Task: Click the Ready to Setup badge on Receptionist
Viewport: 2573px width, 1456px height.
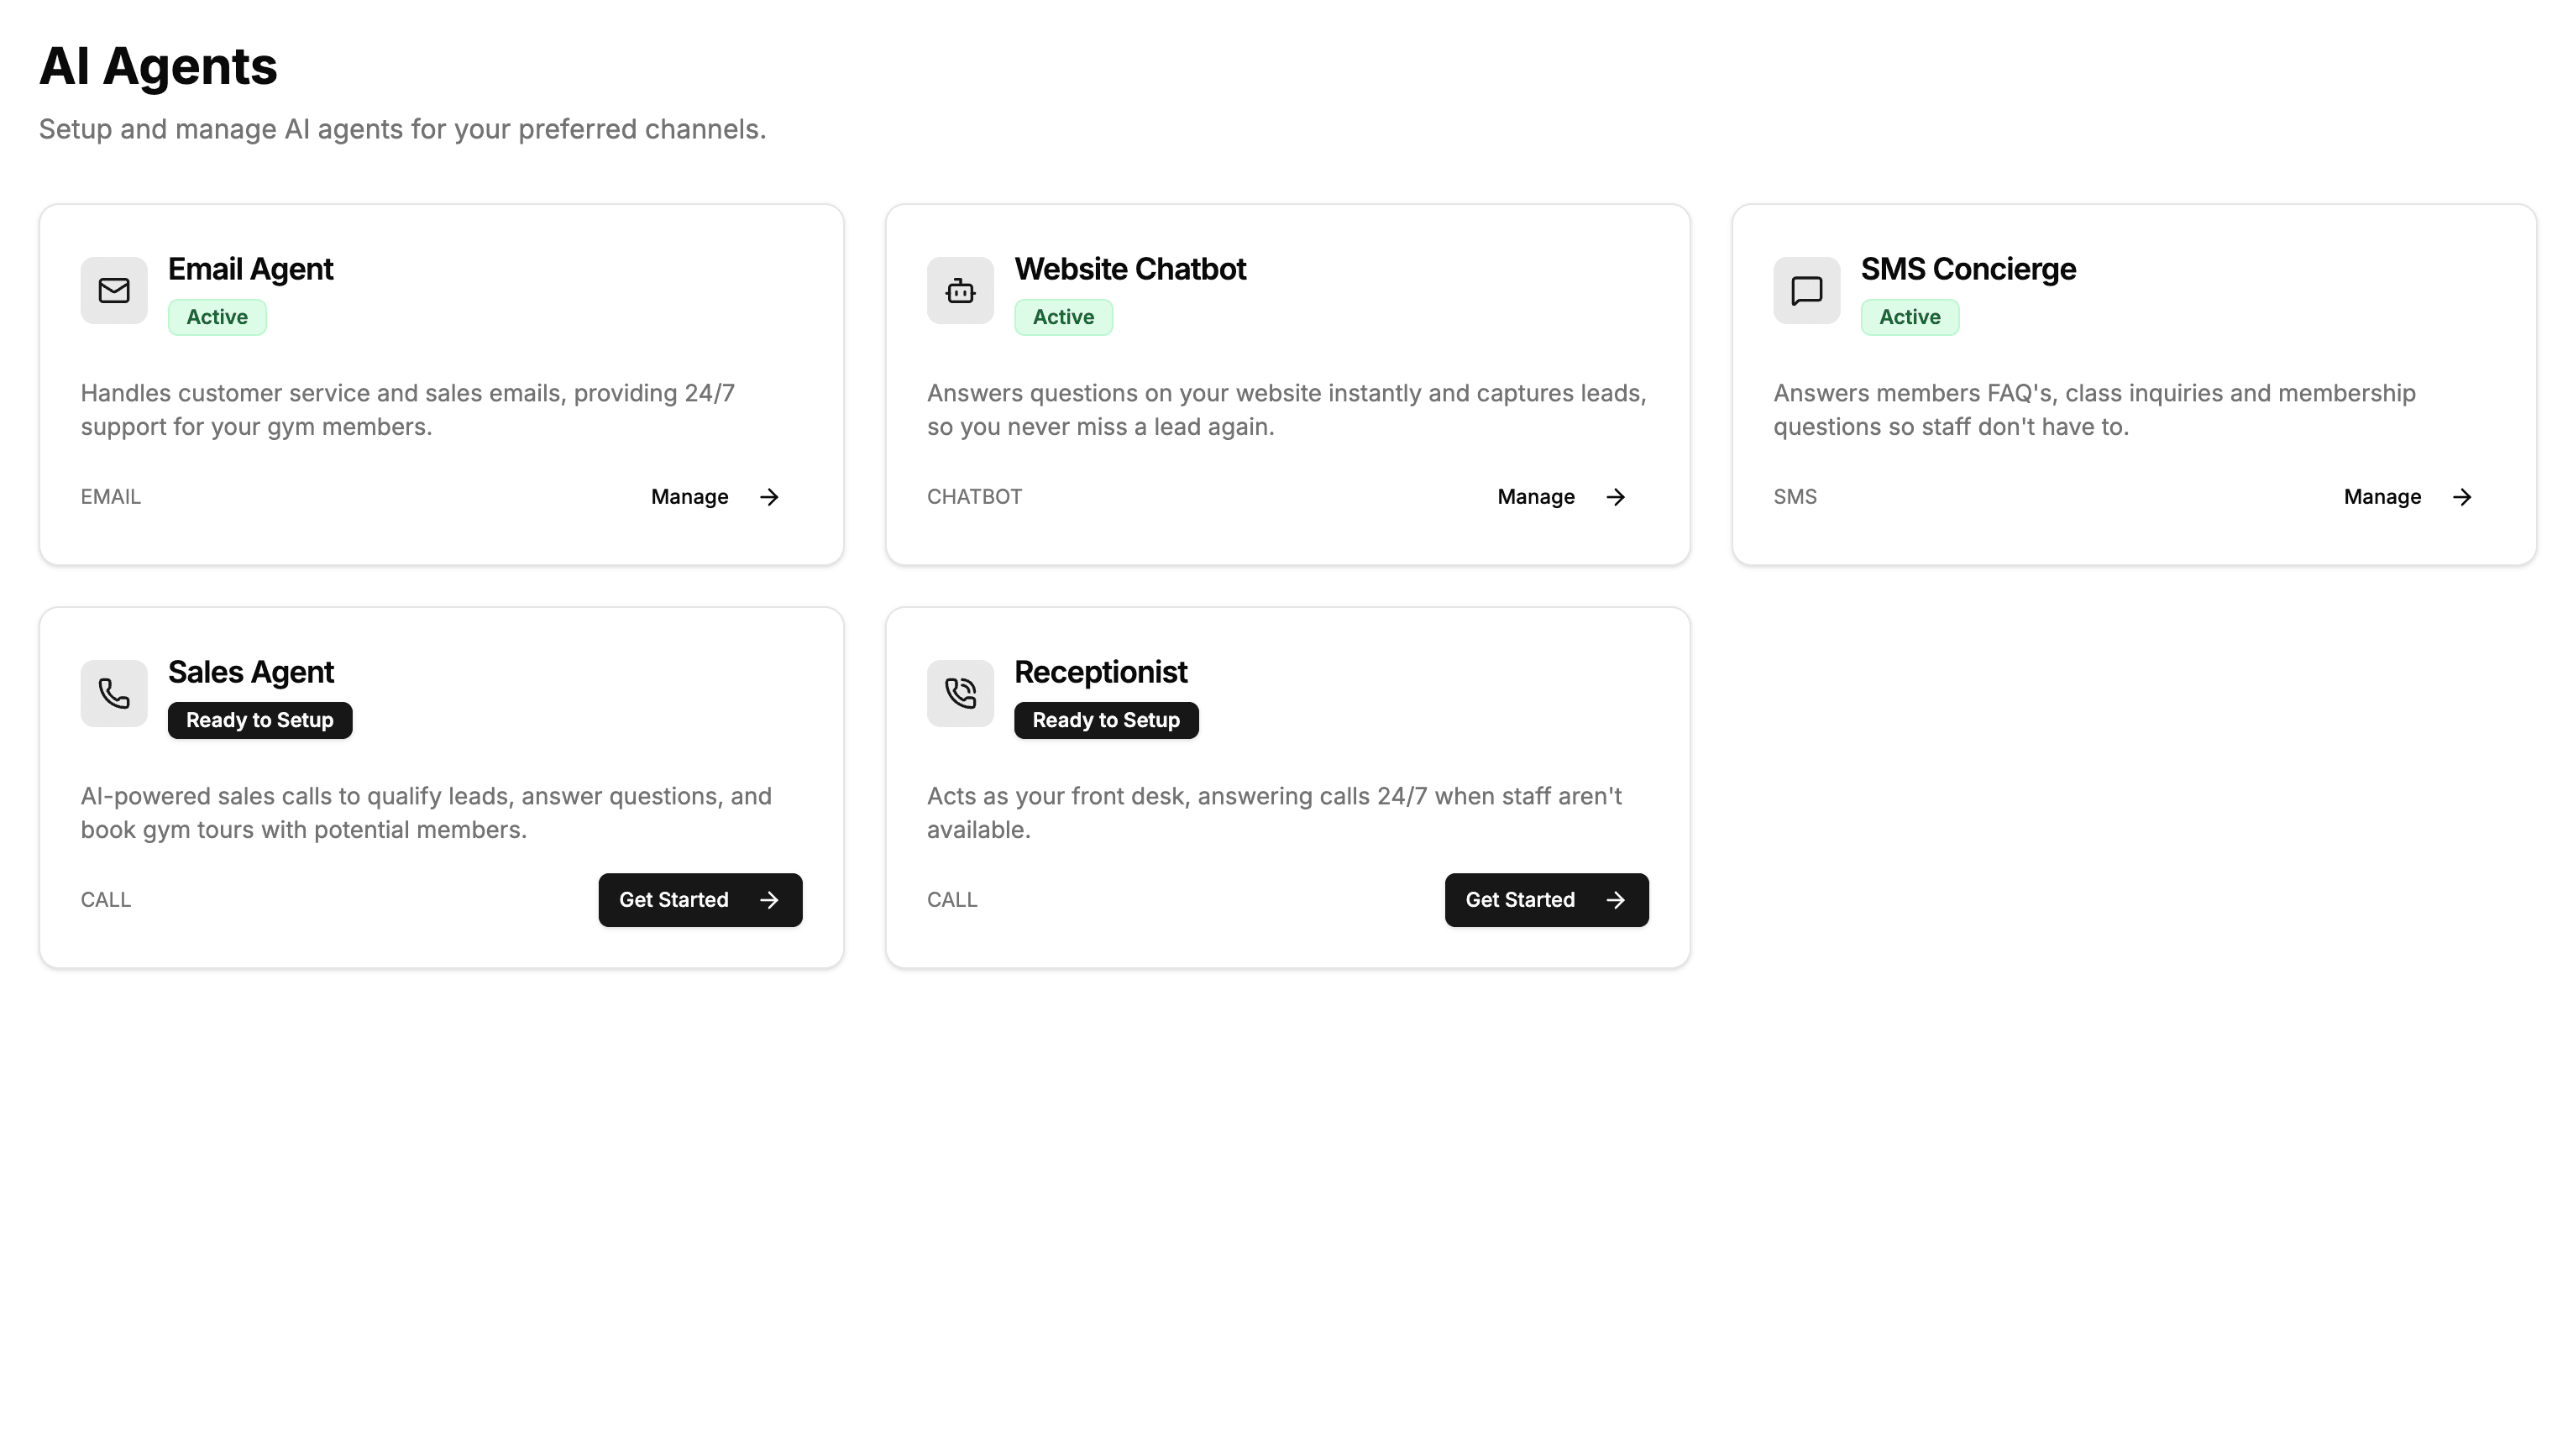Action: [1105, 720]
